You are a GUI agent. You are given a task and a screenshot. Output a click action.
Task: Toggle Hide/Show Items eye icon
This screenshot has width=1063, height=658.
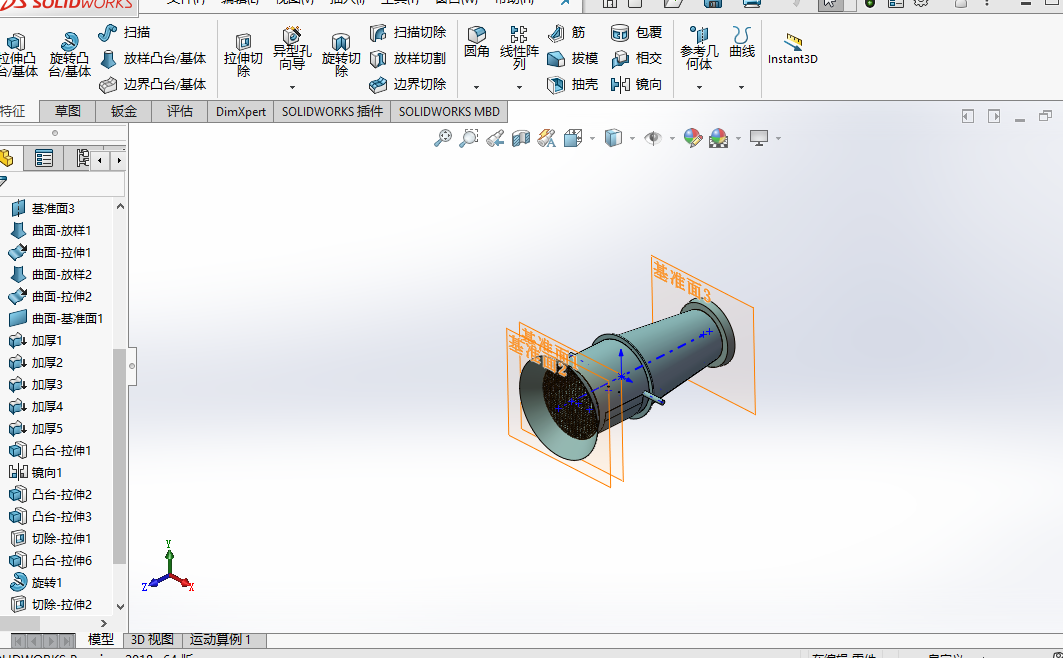(x=653, y=139)
